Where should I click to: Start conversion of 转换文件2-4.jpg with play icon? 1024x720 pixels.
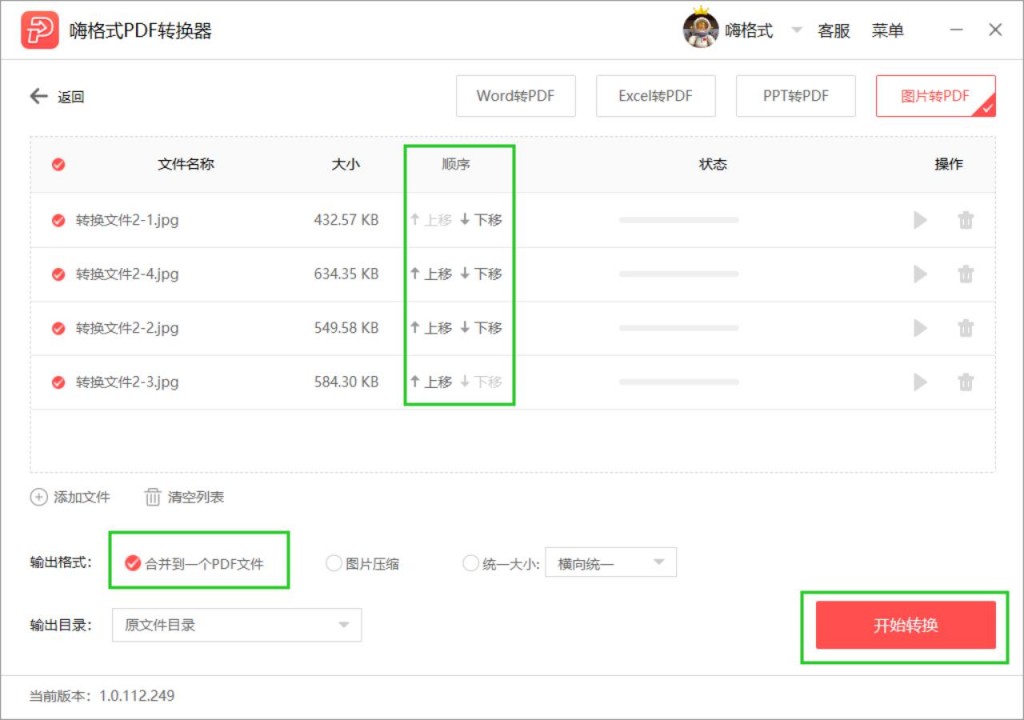pos(920,274)
